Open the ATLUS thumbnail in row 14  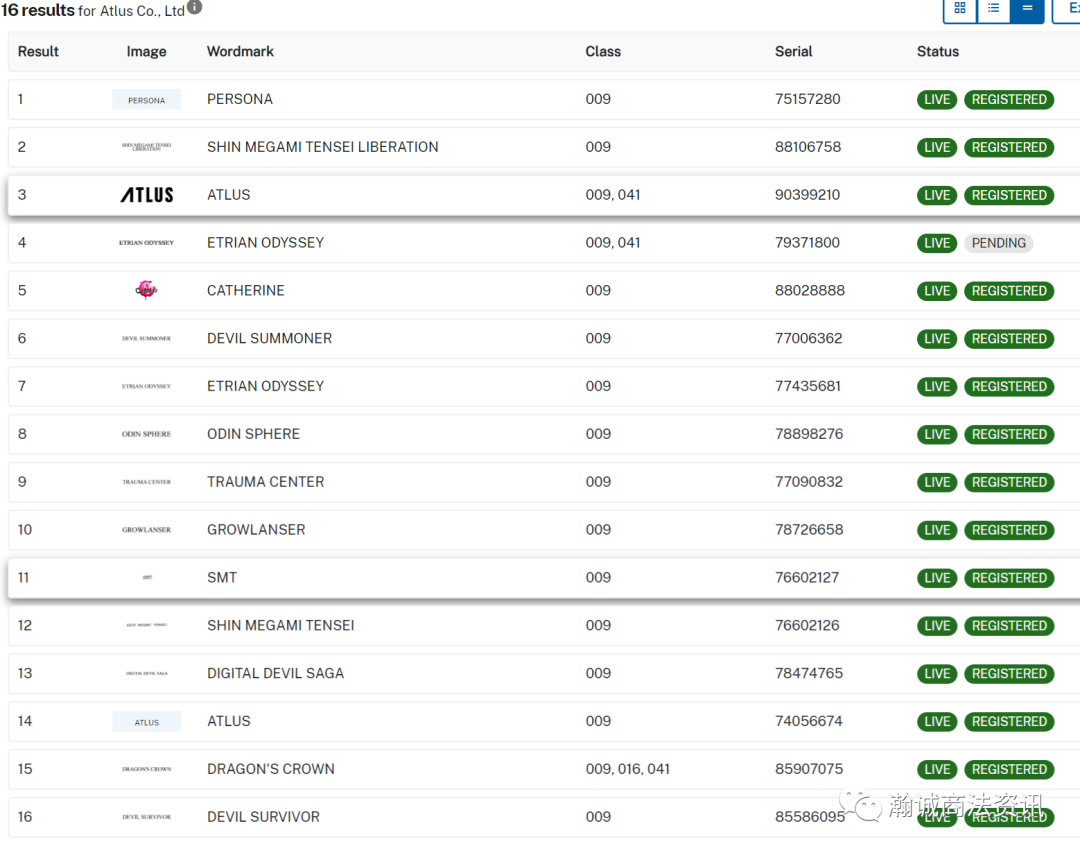pyautogui.click(x=147, y=721)
